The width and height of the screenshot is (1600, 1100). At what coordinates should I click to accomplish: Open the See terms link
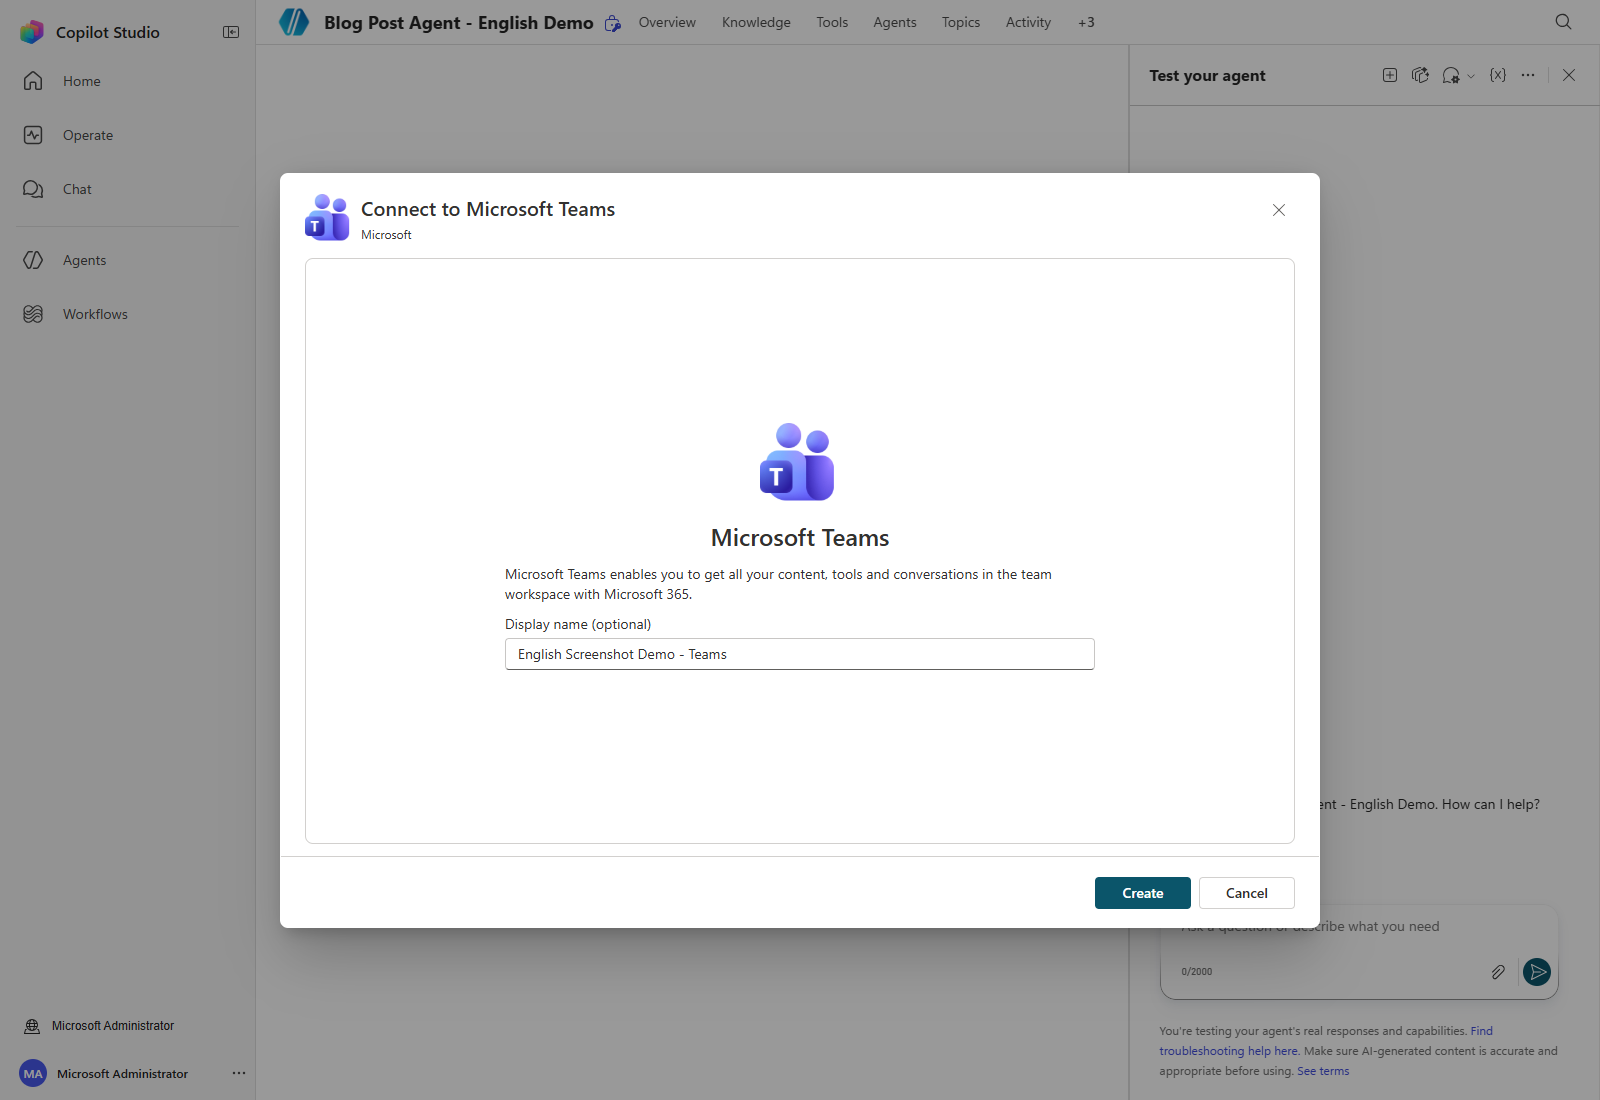pyautogui.click(x=1323, y=1071)
